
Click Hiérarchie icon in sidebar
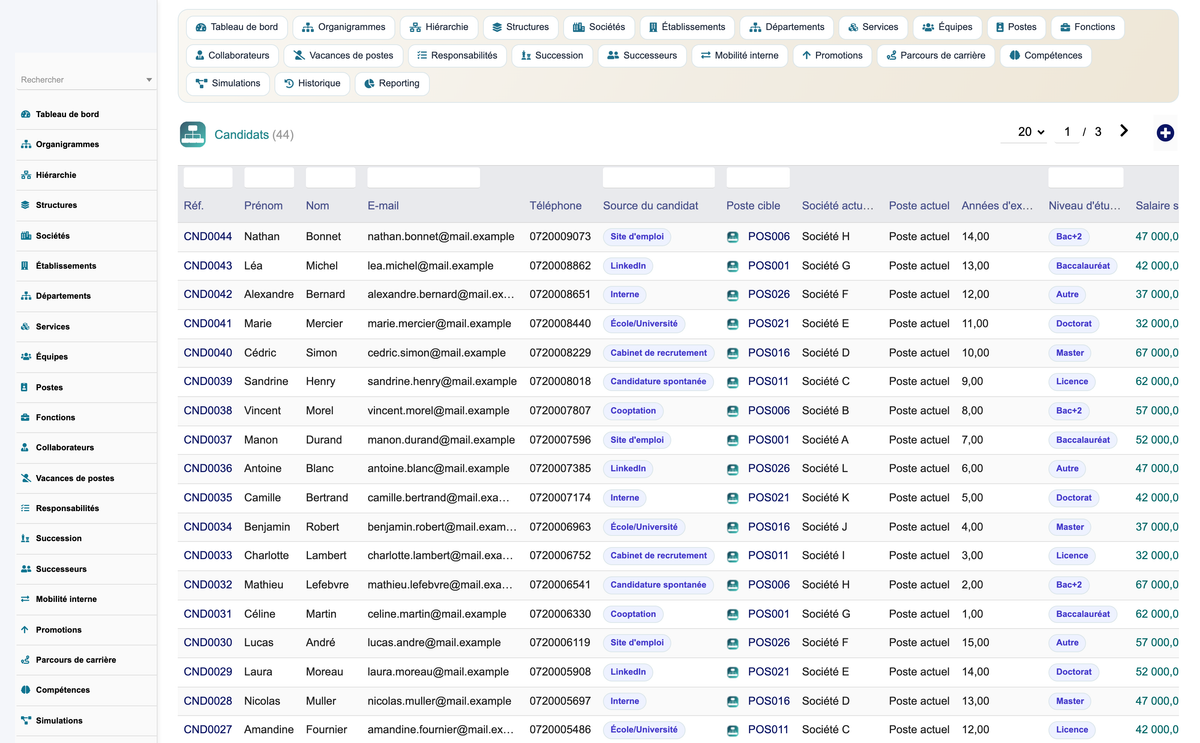click(25, 175)
